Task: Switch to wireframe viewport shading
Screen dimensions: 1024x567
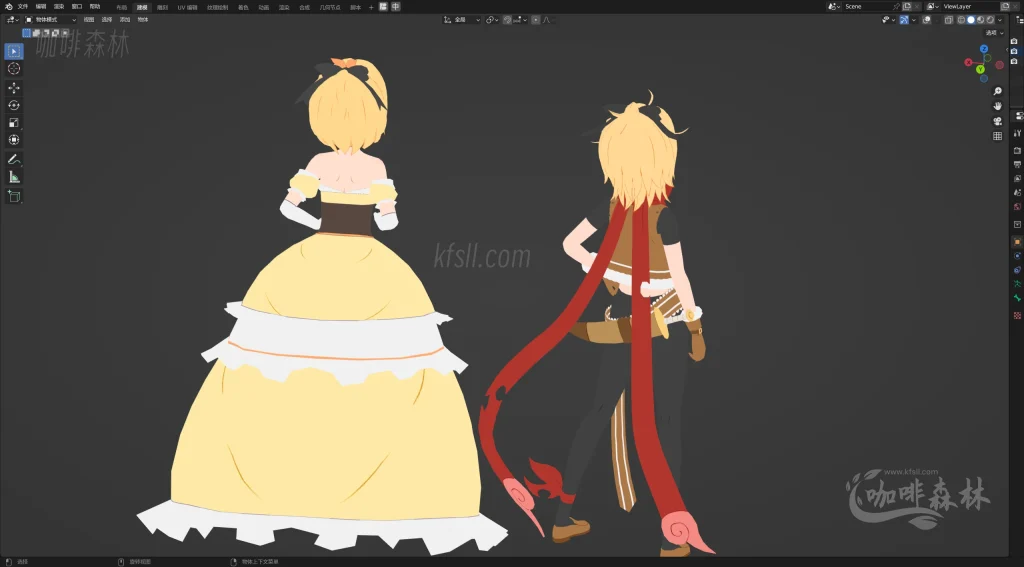Action: click(x=961, y=20)
